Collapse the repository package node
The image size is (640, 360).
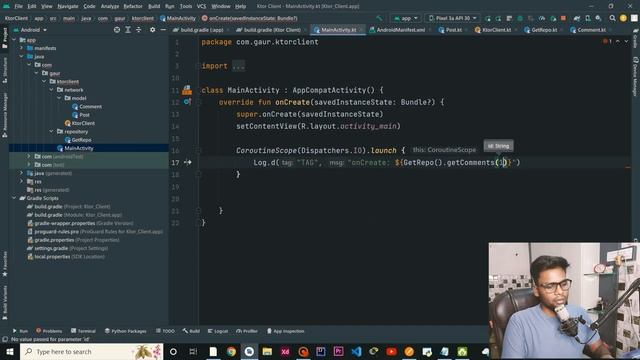coord(52,131)
